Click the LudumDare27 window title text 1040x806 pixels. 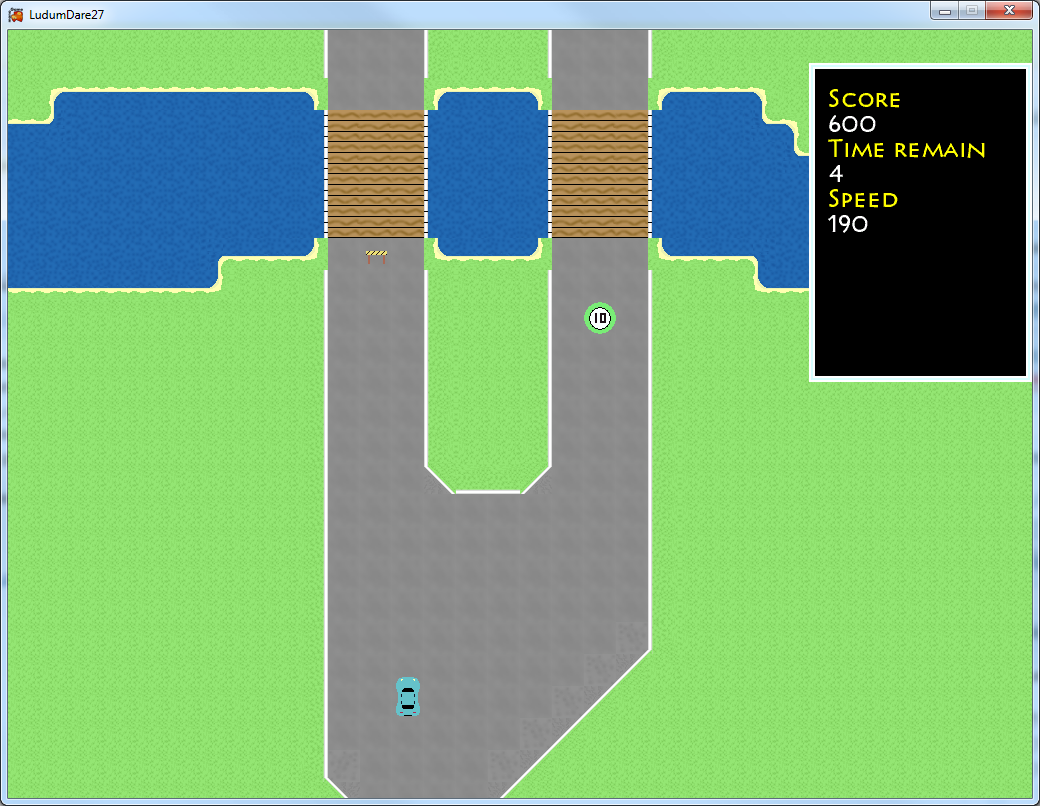pyautogui.click(x=66, y=15)
